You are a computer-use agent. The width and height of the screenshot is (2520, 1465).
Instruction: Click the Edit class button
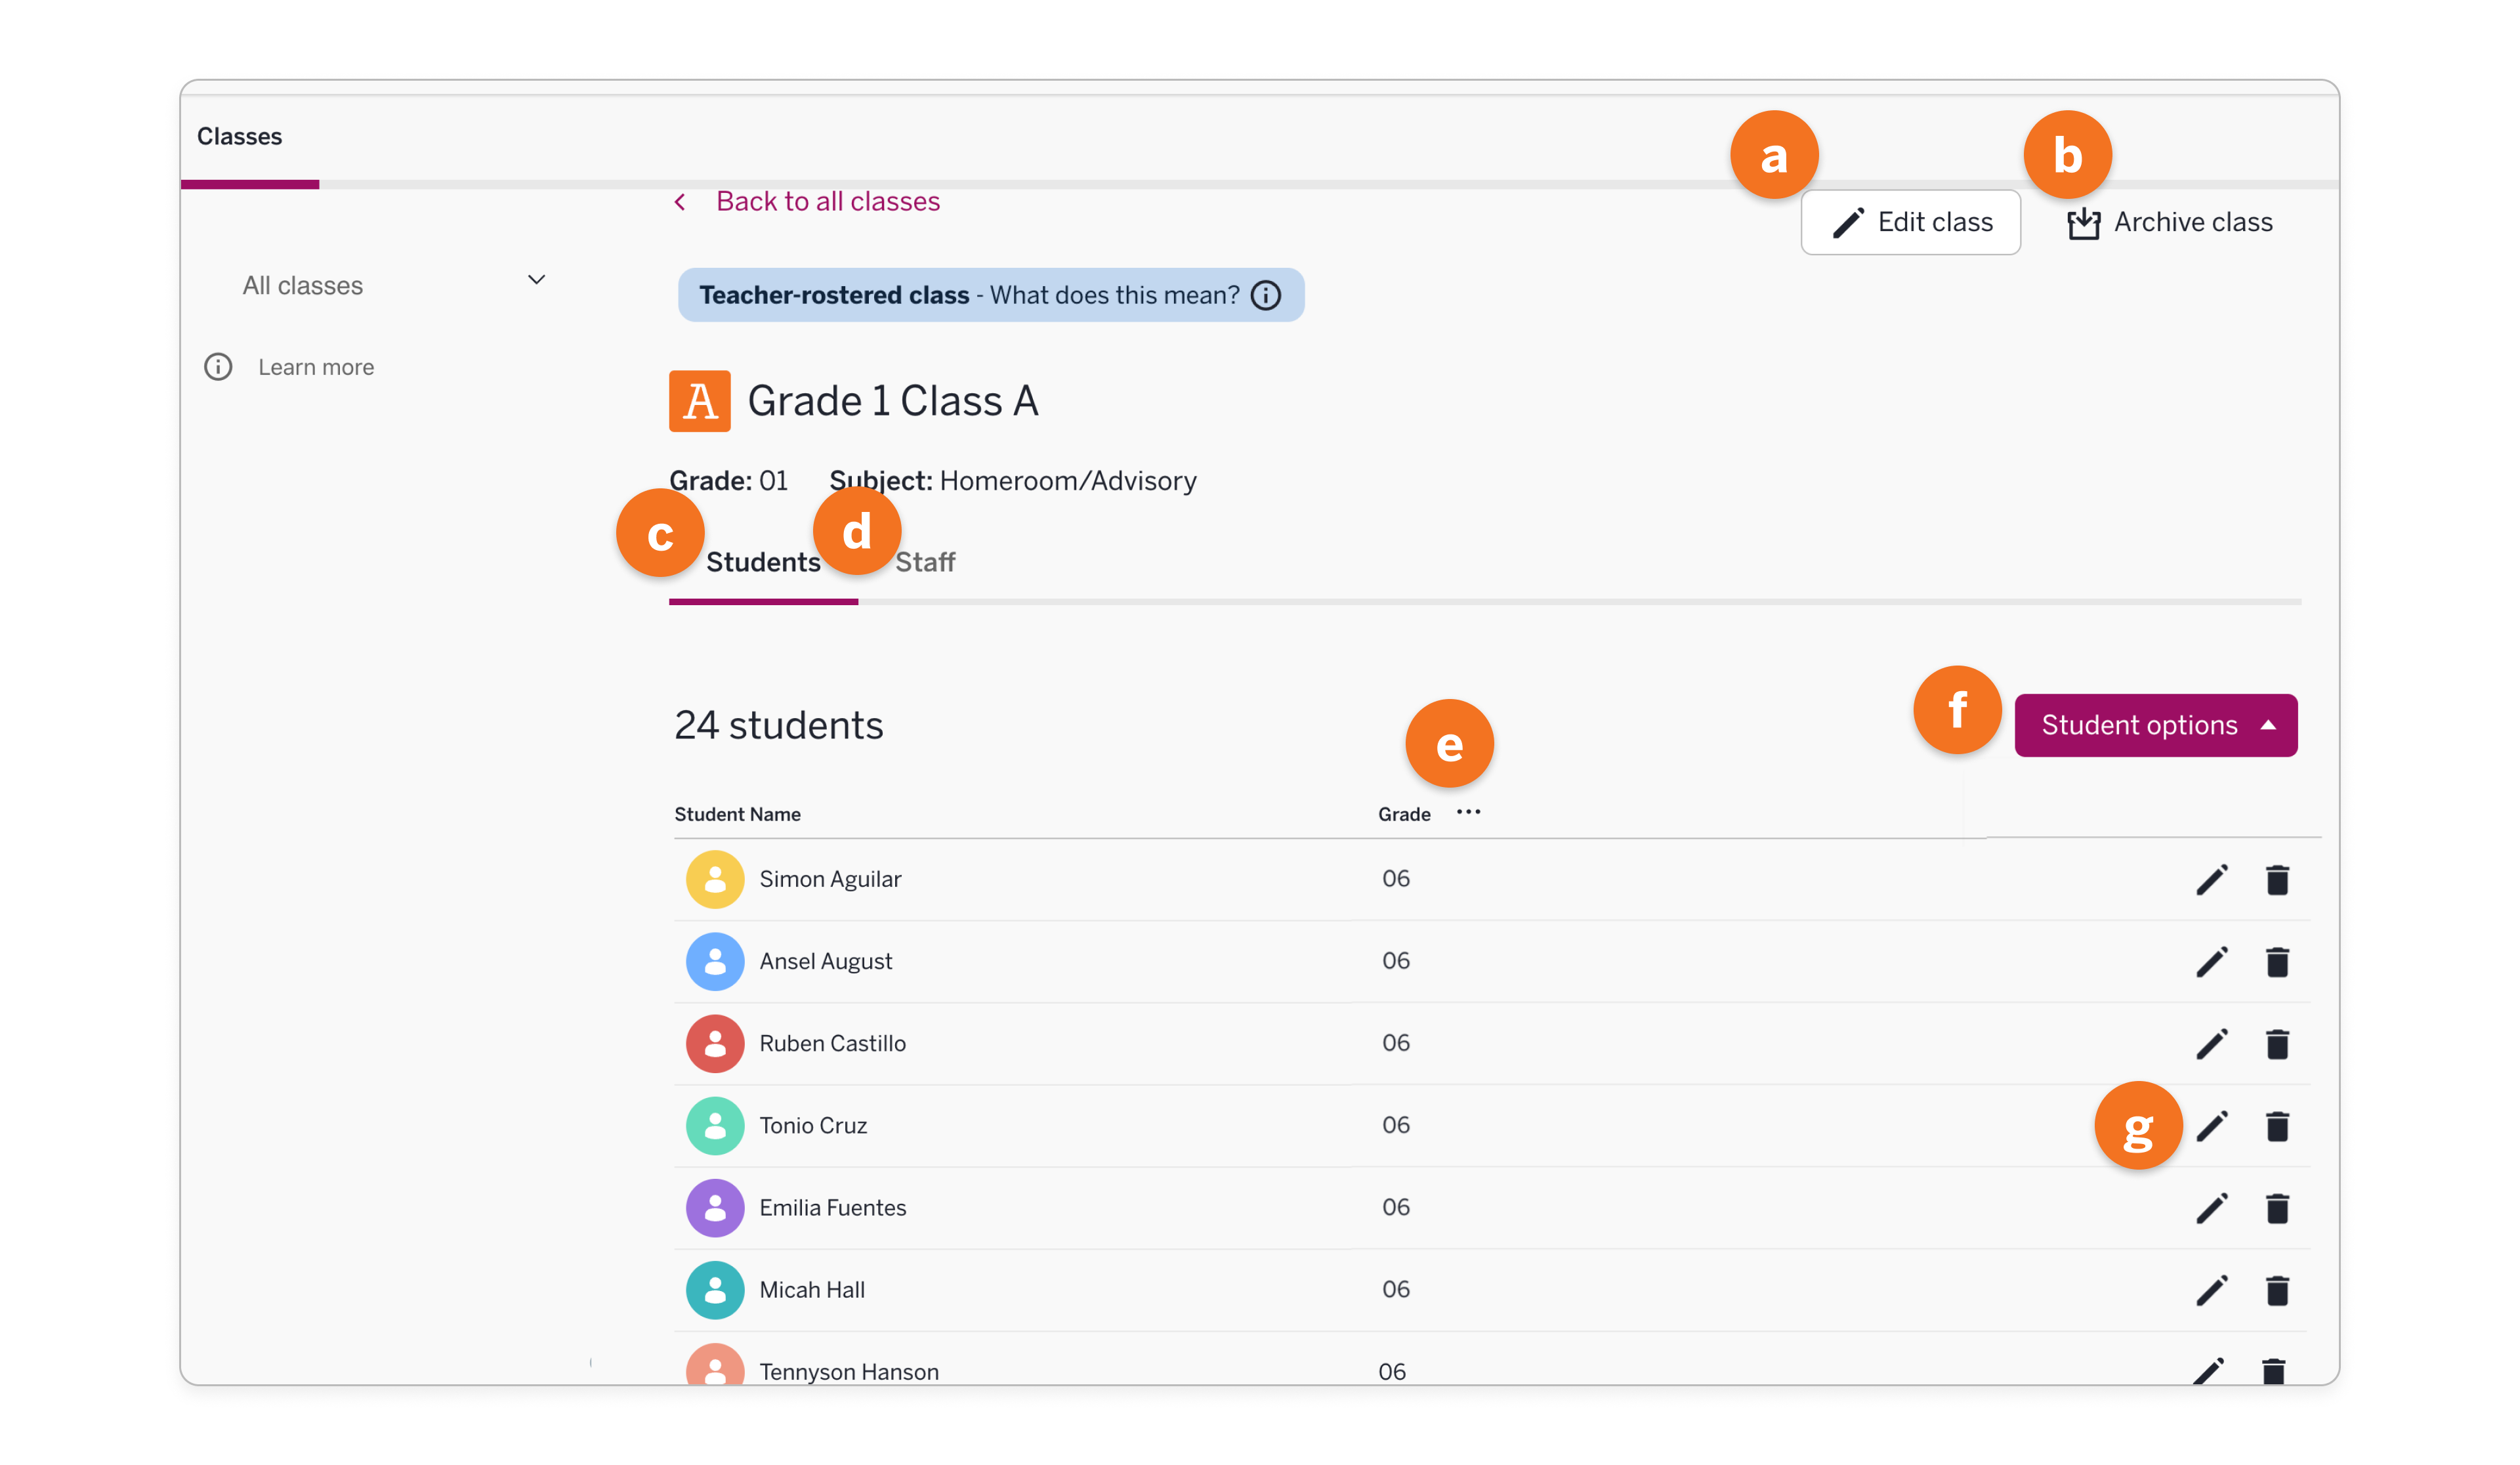click(1910, 222)
